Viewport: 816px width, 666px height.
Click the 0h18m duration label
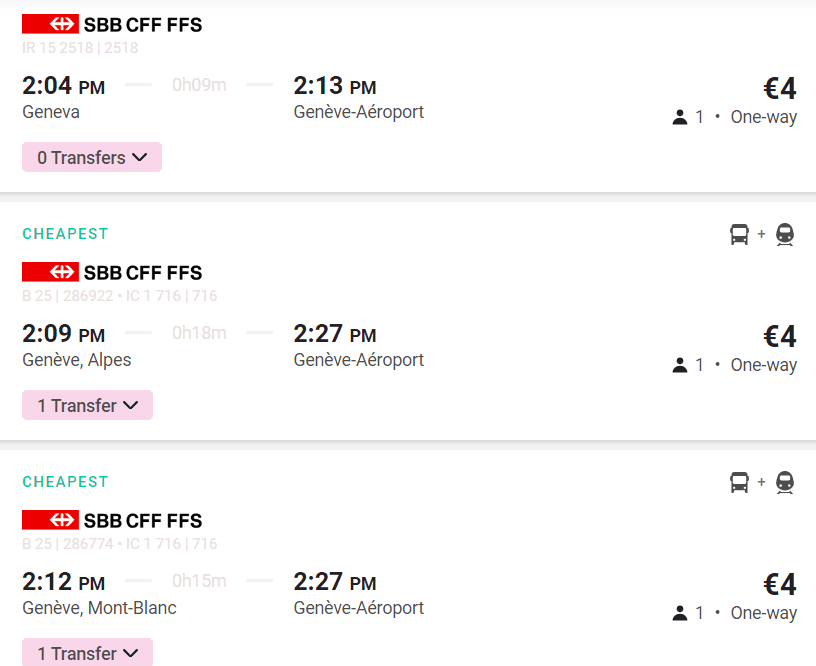(199, 333)
